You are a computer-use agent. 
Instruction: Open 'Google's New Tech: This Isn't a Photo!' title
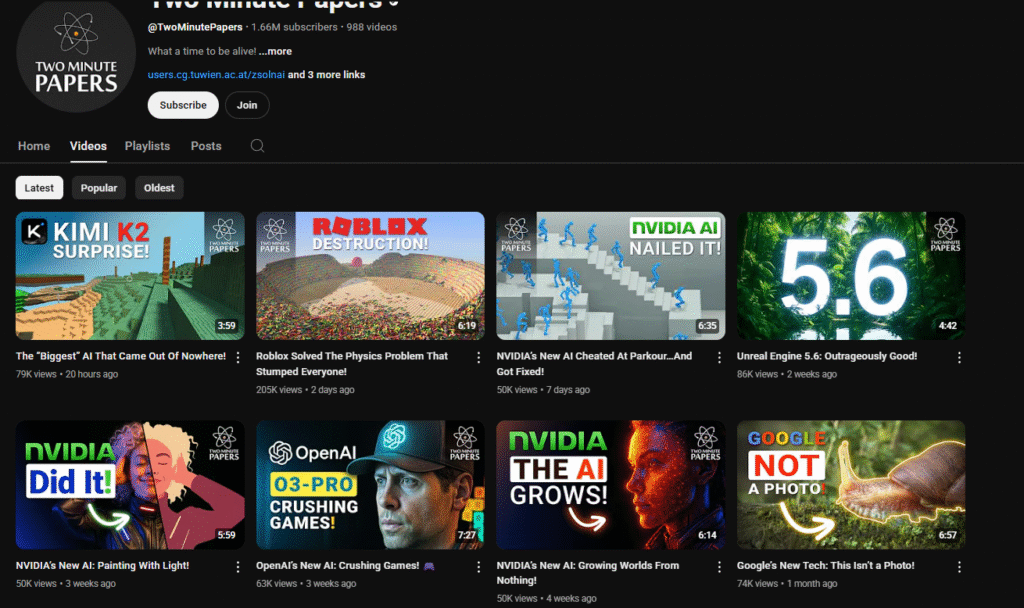pyautogui.click(x=825, y=566)
